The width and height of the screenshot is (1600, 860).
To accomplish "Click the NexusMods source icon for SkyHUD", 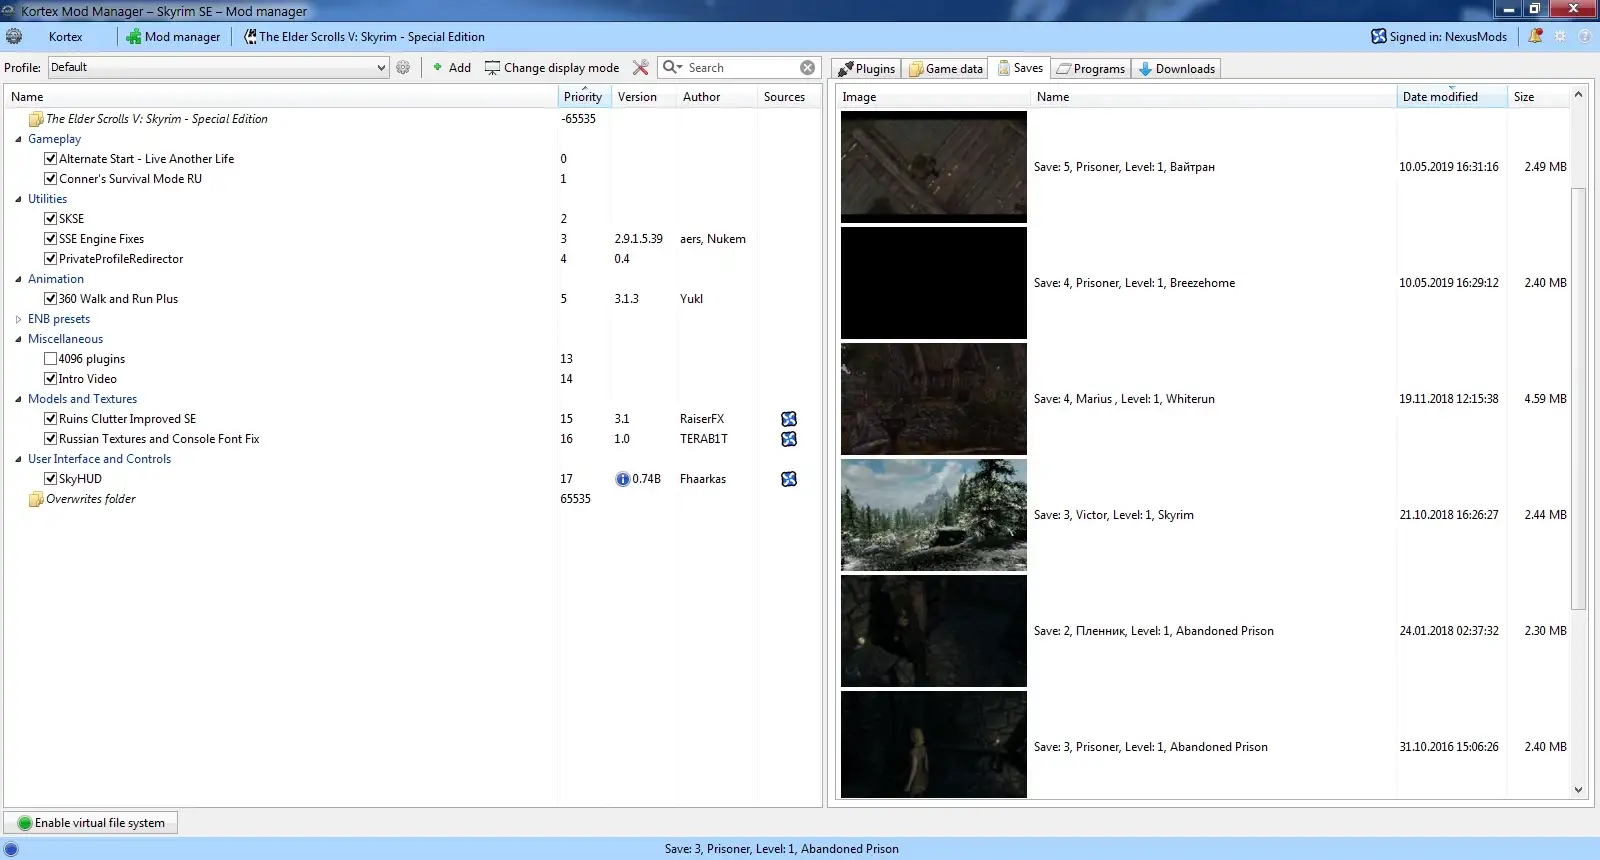I will point(789,479).
